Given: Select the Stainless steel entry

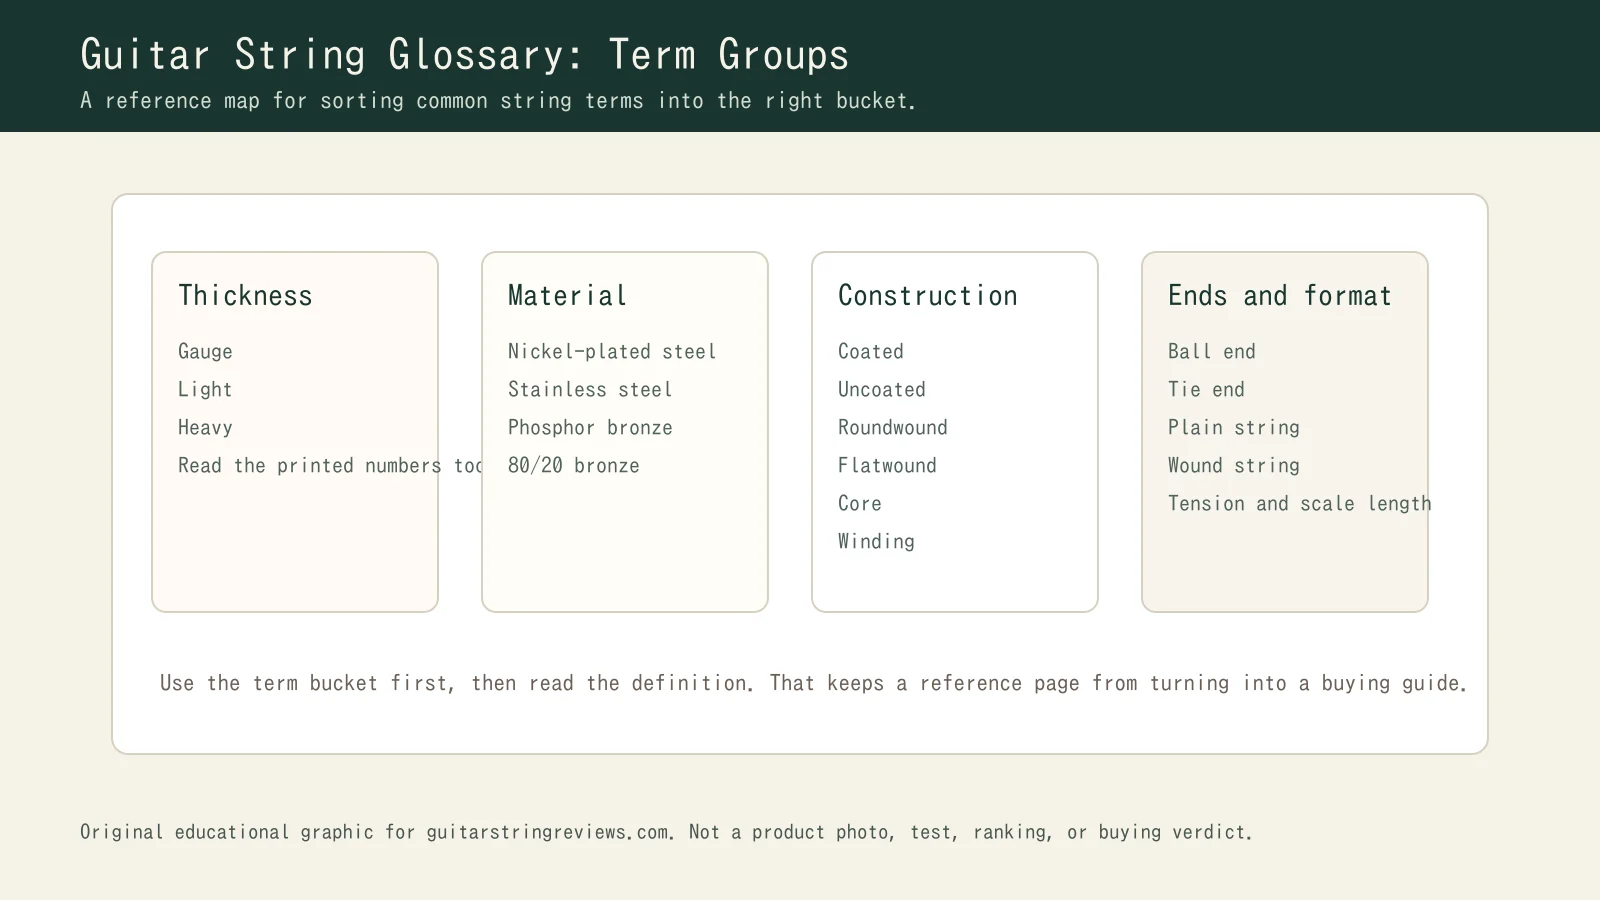Looking at the screenshot, I should tap(590, 389).
